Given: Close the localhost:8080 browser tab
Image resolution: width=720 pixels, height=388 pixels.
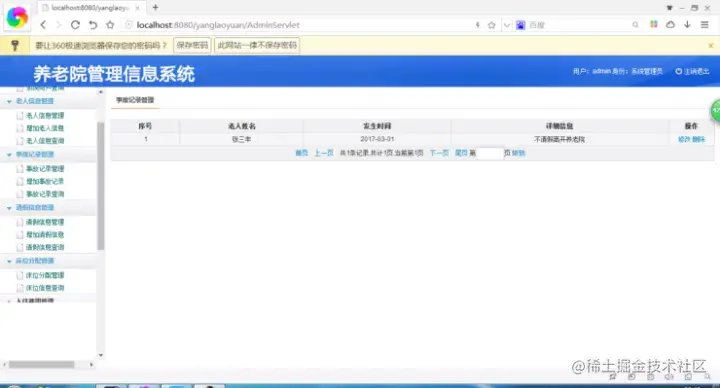Looking at the screenshot, I should point(137,8).
